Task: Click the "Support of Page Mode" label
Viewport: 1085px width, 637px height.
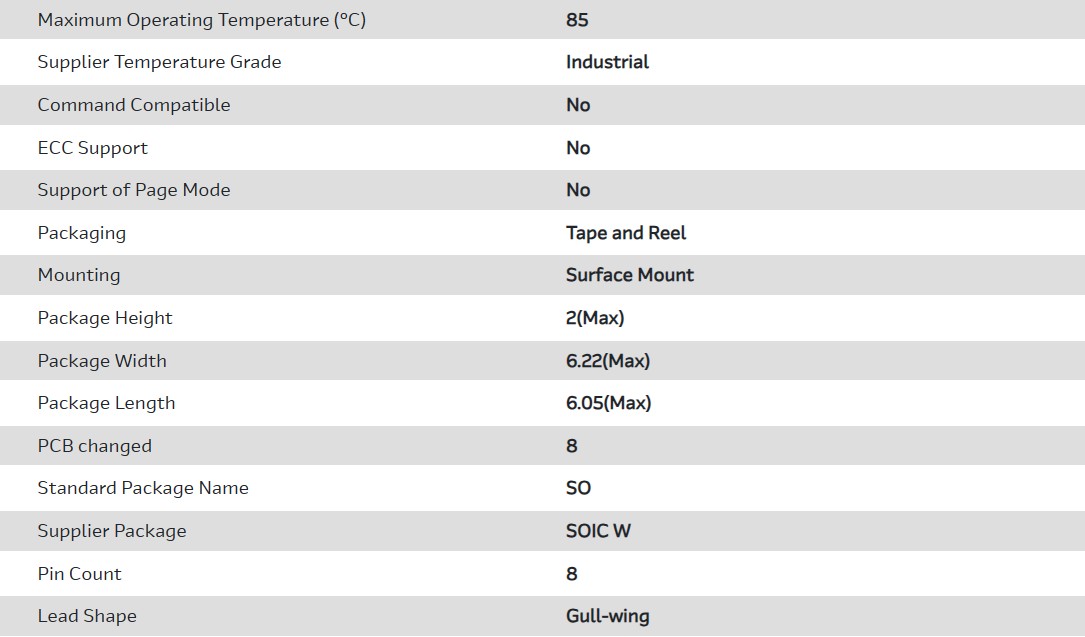Action: click(134, 190)
